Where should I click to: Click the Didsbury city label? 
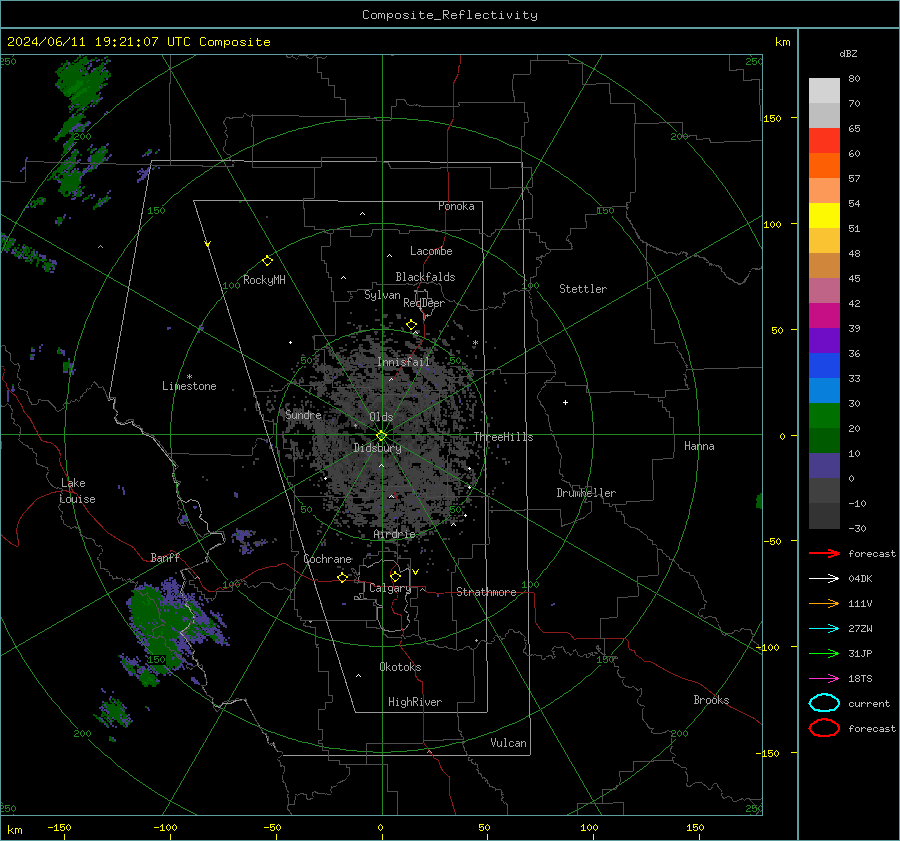point(377,448)
